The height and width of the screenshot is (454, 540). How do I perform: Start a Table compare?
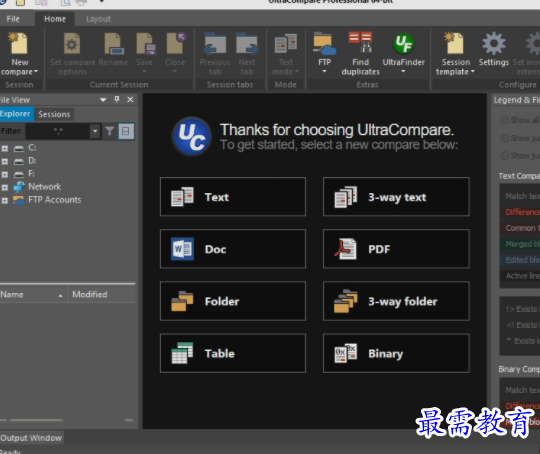[x=233, y=353]
